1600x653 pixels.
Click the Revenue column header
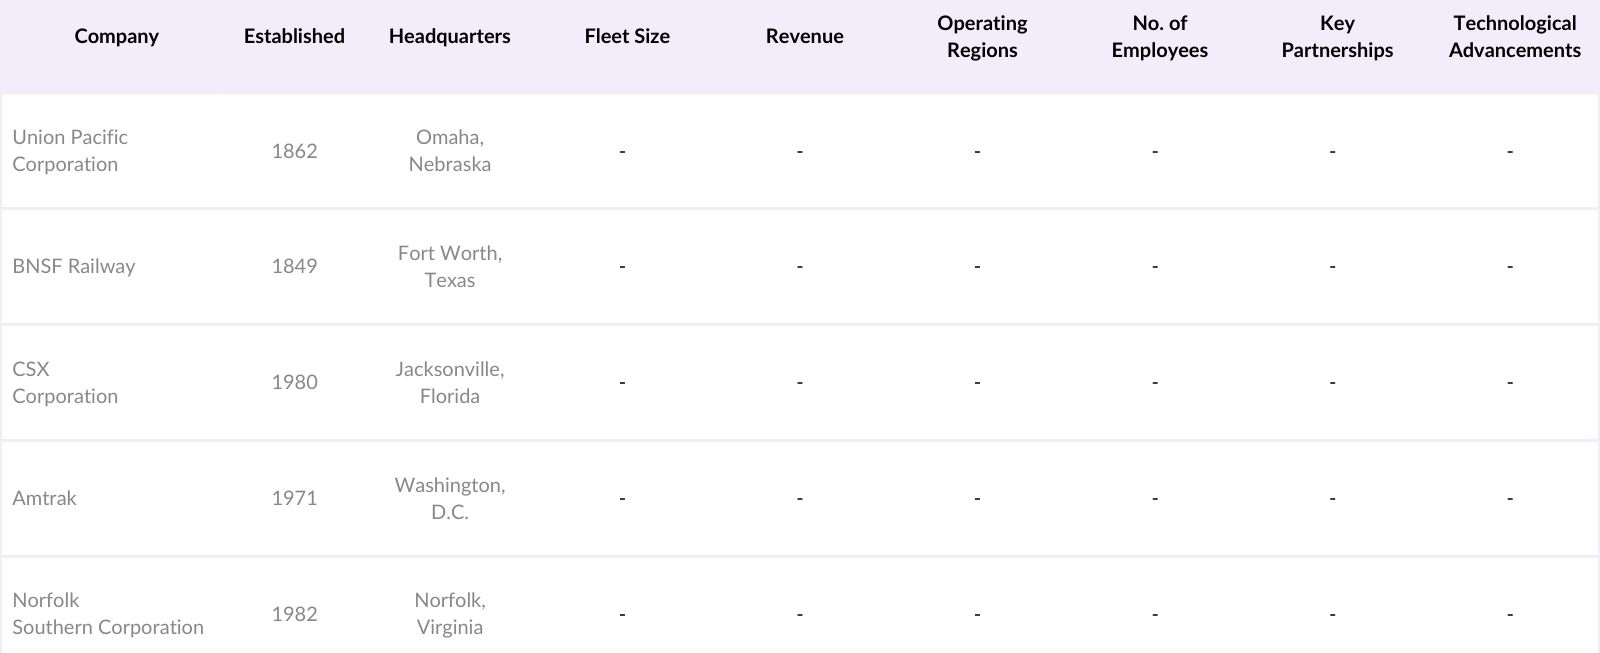pyautogui.click(x=804, y=37)
